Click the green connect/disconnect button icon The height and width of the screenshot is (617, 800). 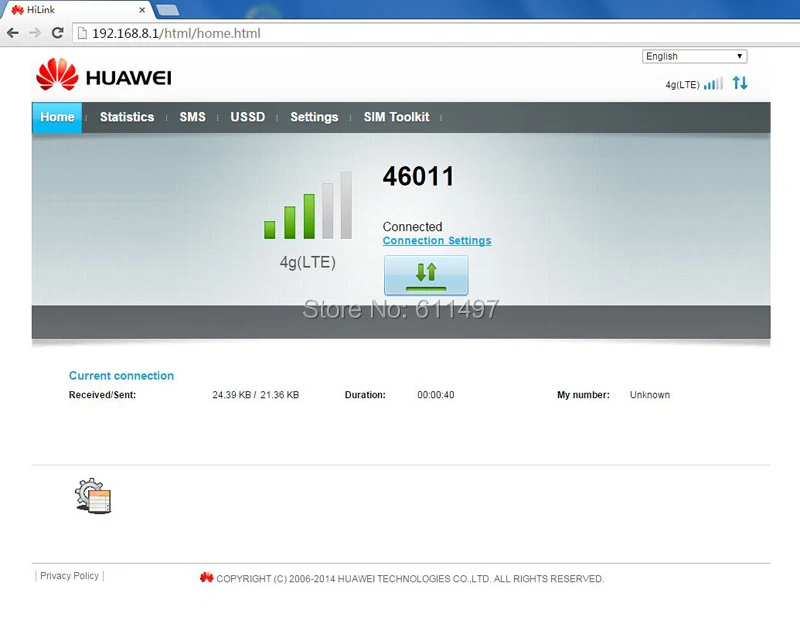[426, 274]
